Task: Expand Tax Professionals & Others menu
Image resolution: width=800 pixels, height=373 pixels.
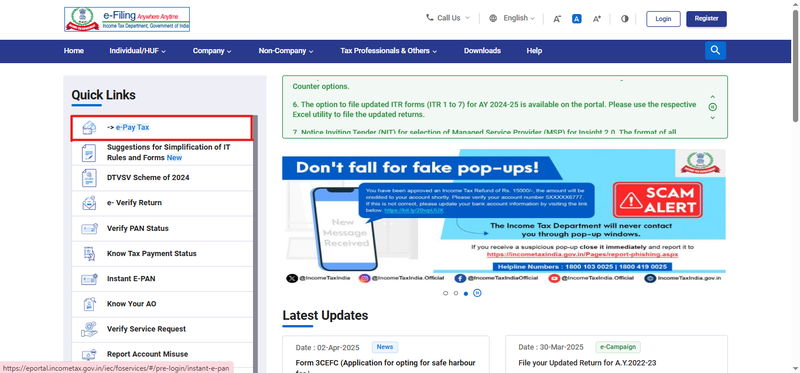Action: (389, 51)
